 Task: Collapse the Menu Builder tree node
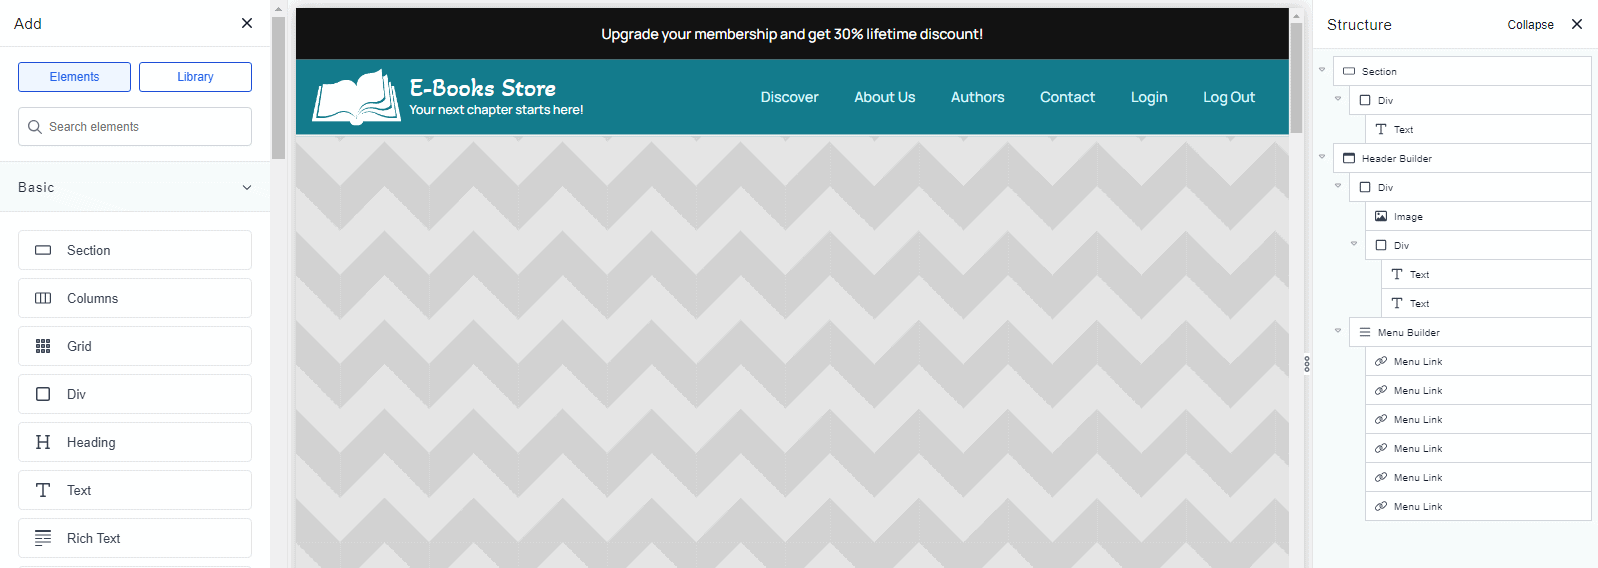point(1338,331)
